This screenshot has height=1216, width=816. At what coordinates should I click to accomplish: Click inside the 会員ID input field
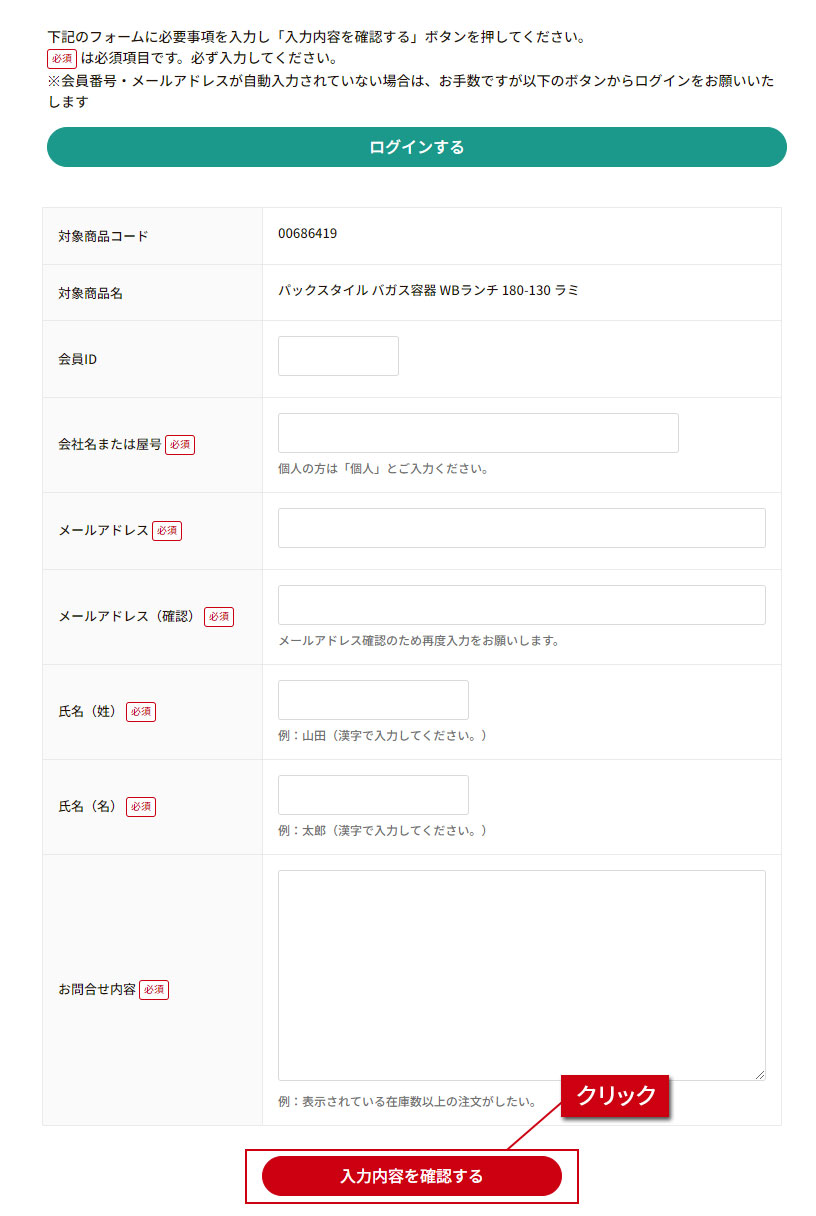[x=338, y=356]
